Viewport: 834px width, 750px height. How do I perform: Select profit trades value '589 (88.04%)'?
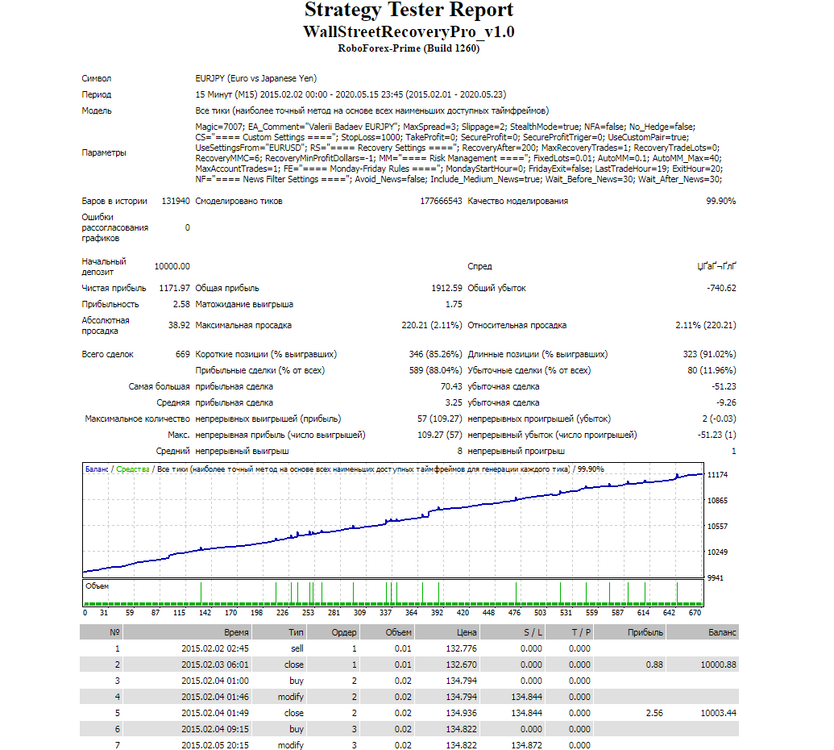[x=435, y=370]
